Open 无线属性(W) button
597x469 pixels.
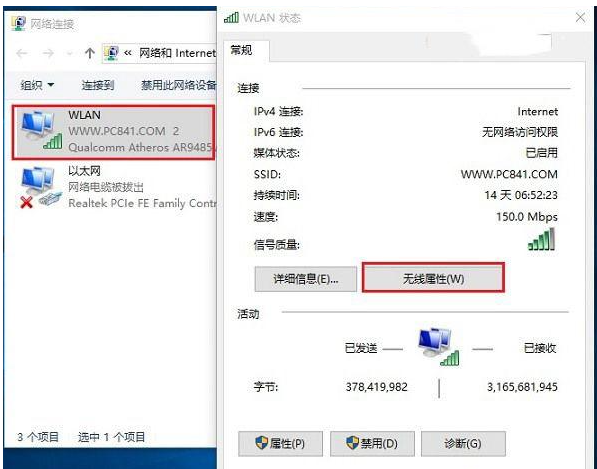[x=433, y=279]
